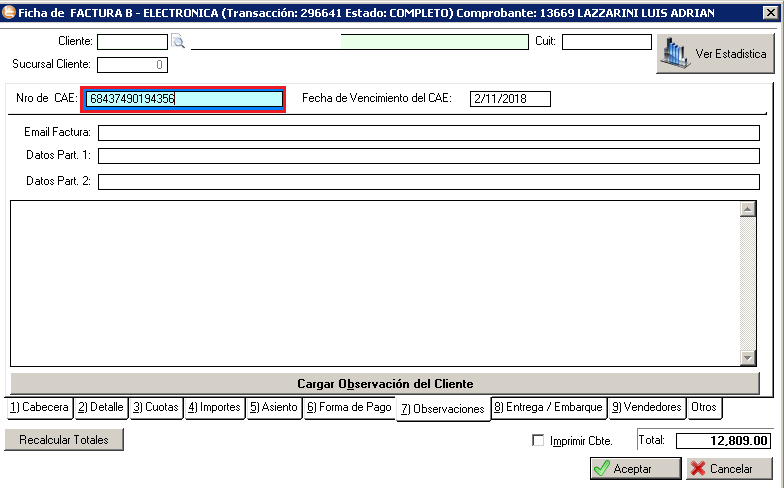Focus the Email Factura text field
Image resolution: width=784 pixels, height=488 pixels.
coord(428,133)
